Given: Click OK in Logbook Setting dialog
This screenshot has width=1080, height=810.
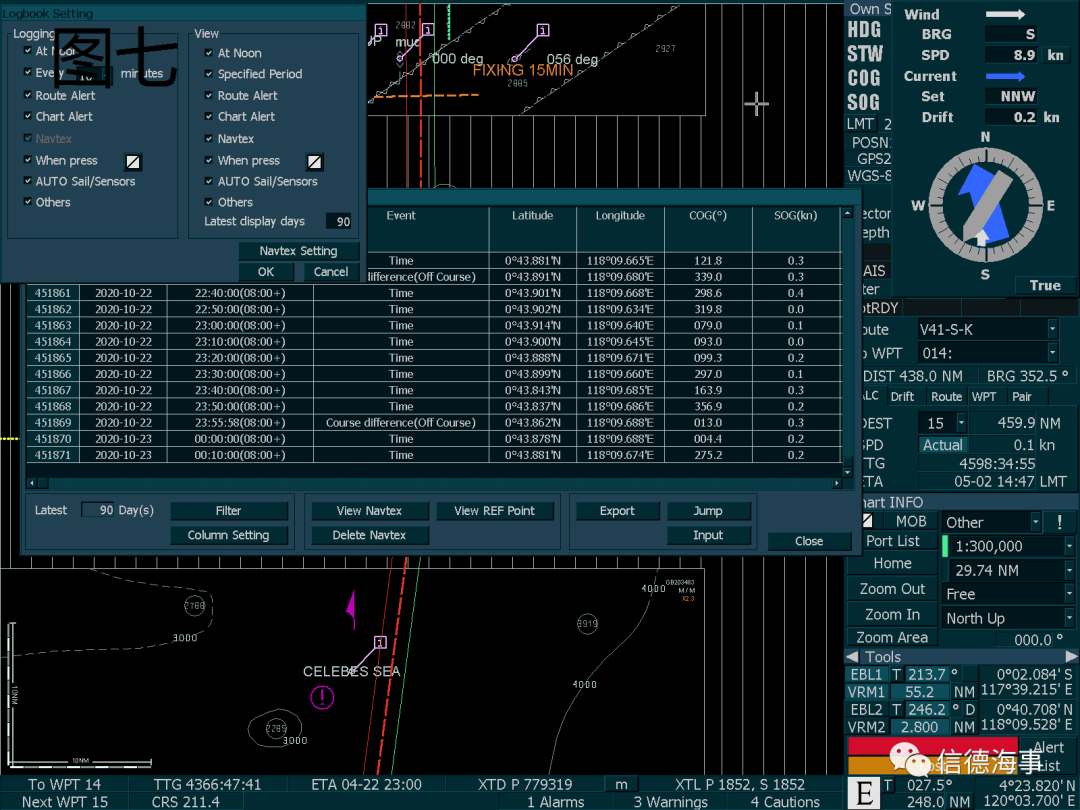Looking at the screenshot, I should click(x=266, y=272).
